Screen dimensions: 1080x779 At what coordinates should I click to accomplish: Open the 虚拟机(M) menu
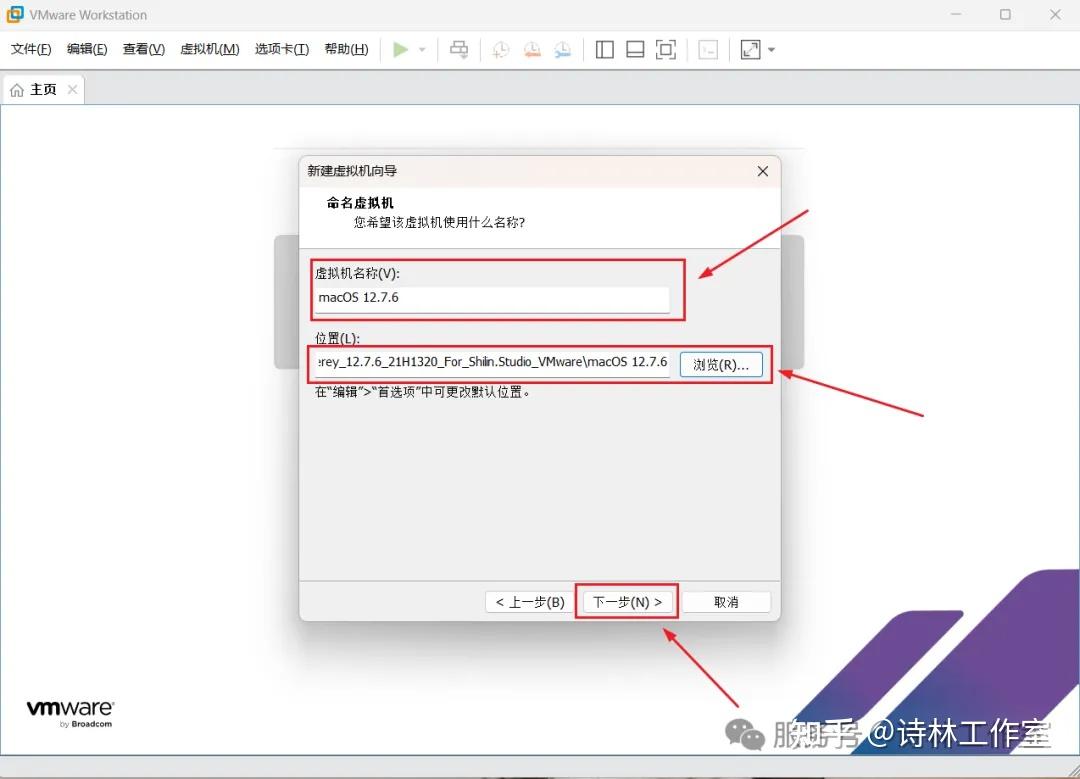209,49
